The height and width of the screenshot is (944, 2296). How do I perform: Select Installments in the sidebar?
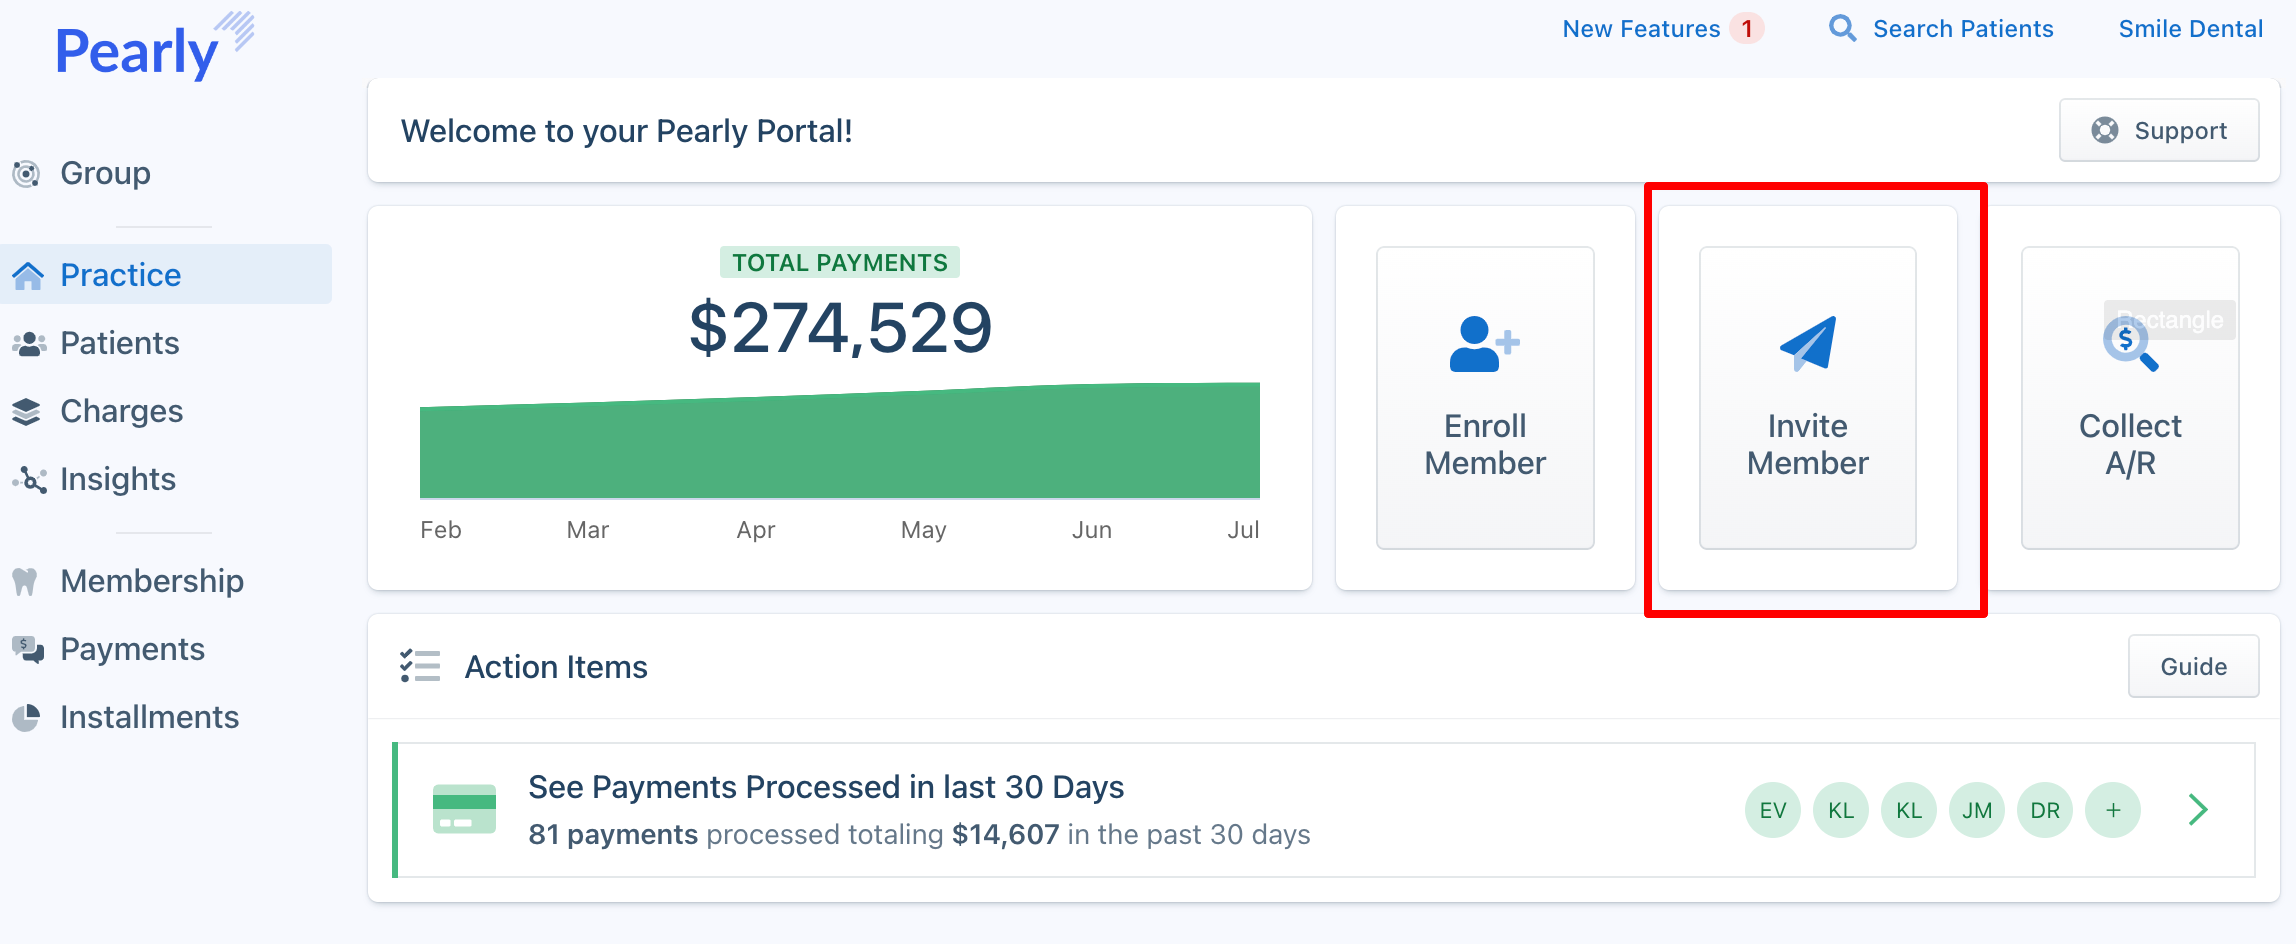pyautogui.click(x=149, y=717)
